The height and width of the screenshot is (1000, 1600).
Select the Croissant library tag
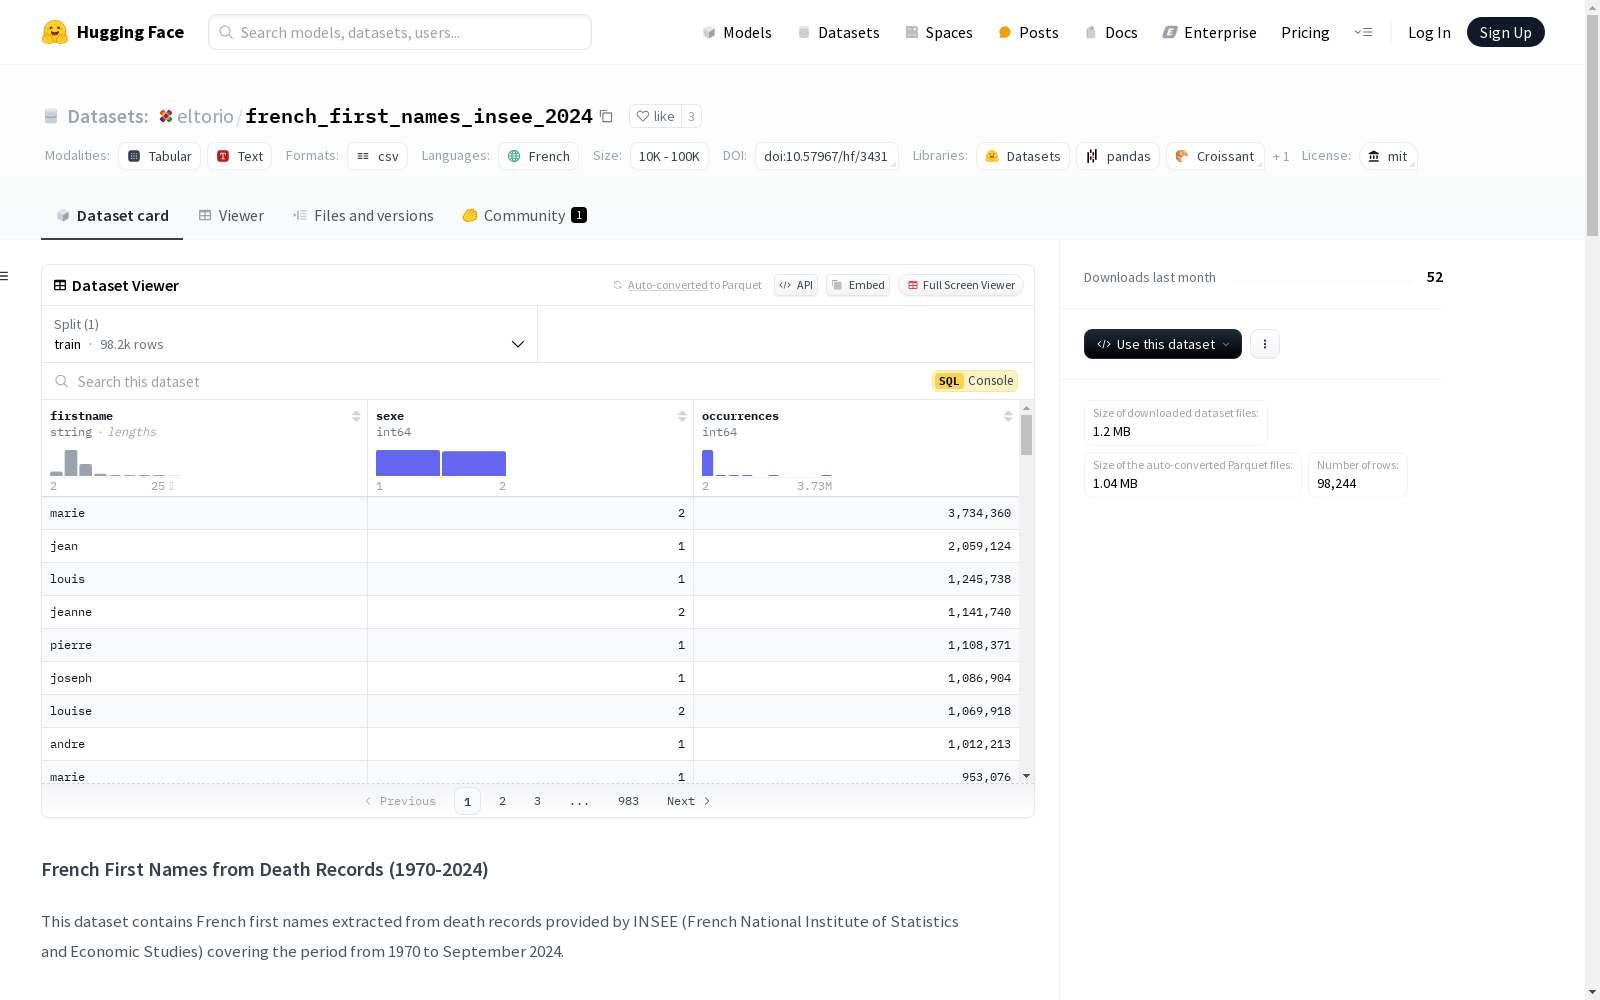click(1215, 156)
